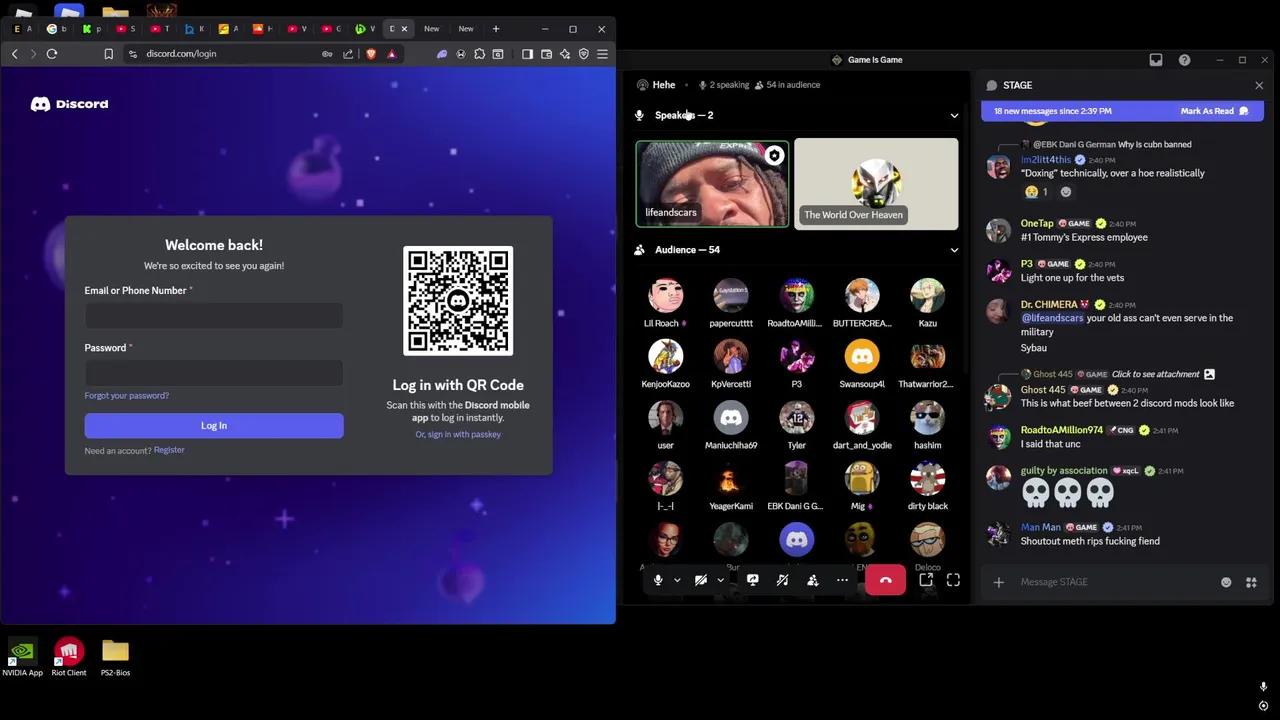
Task: Reload the discord.com/login page
Action: click(52, 54)
